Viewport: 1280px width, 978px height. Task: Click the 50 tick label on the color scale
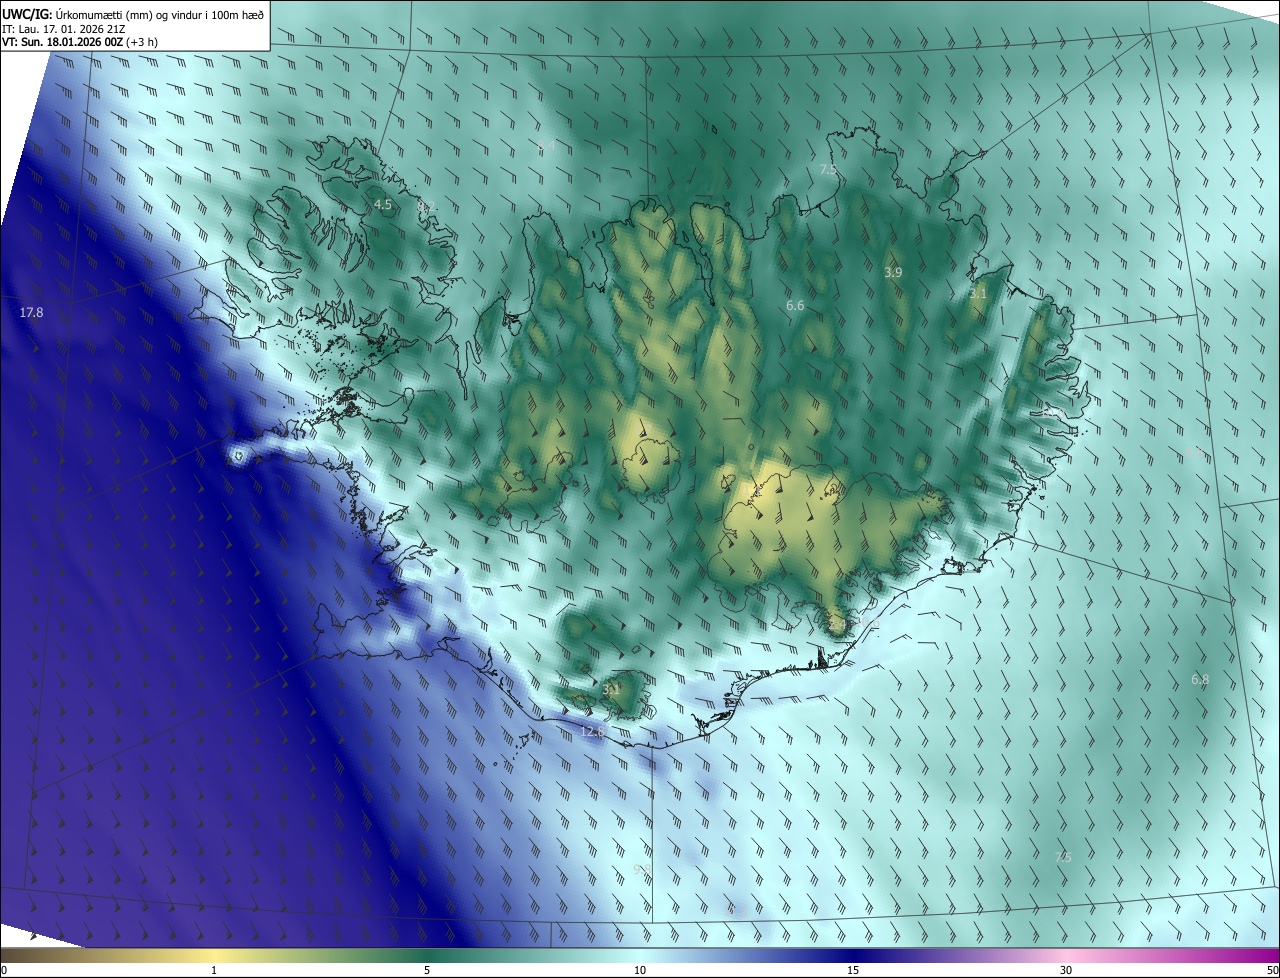(1272, 970)
